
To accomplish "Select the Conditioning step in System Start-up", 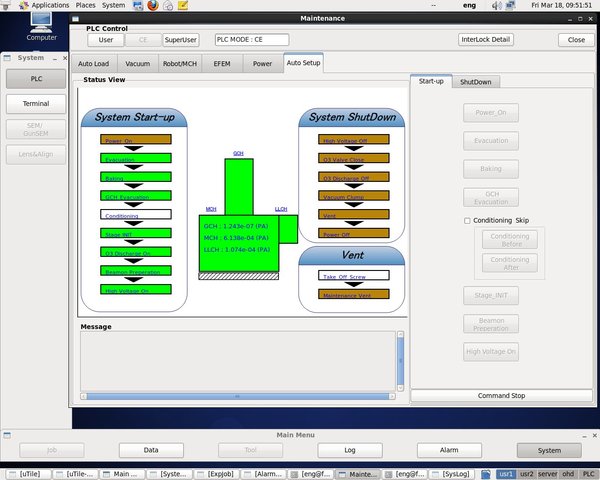I will pos(136,214).
